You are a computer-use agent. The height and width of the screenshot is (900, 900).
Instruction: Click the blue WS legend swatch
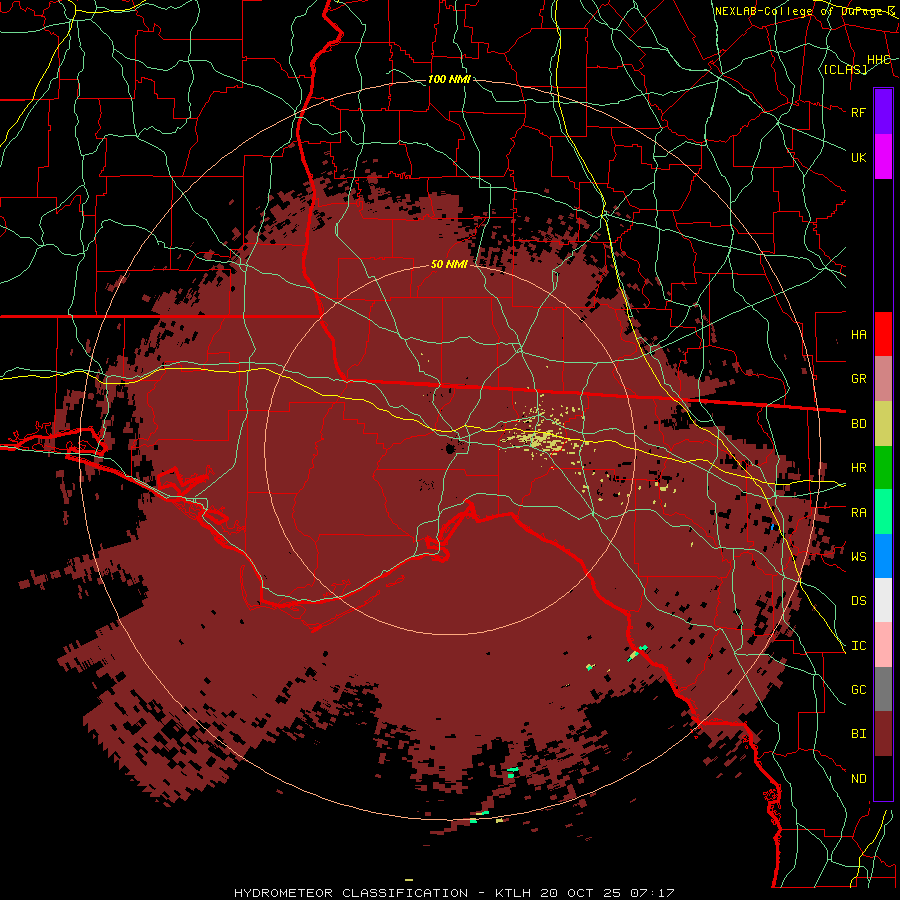(x=883, y=556)
